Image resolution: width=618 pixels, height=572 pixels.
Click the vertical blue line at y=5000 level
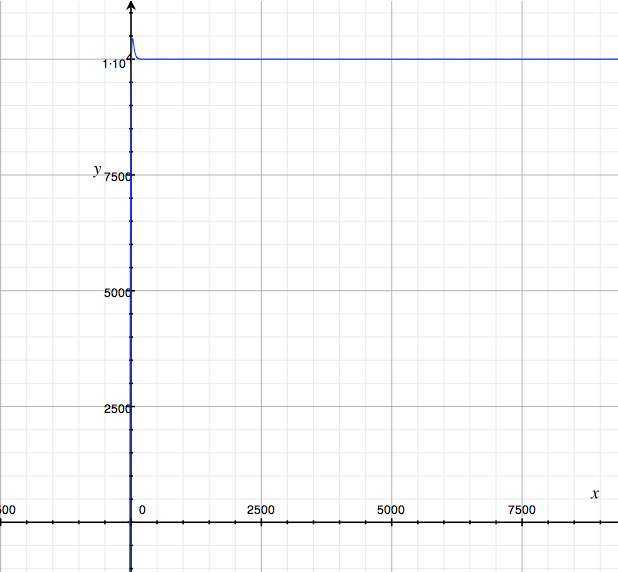pyautogui.click(x=131, y=291)
